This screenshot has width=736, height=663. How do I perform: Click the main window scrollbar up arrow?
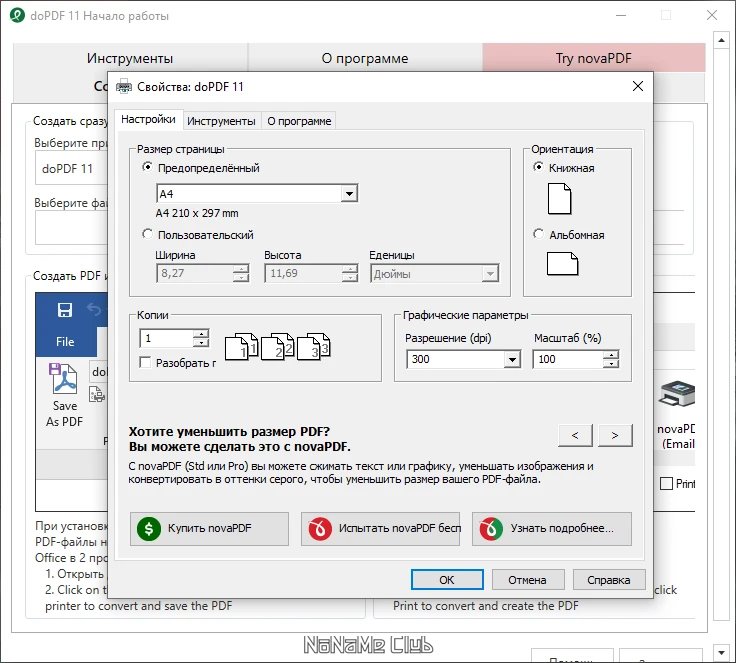(x=721, y=40)
